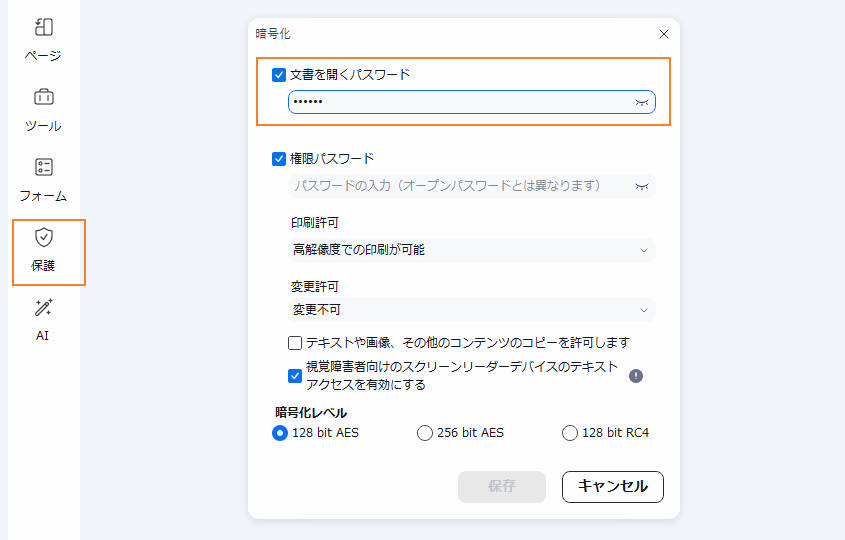Screen dimensions: 845x540
Task: Click the 印刷許可 label
Action: coord(315,223)
